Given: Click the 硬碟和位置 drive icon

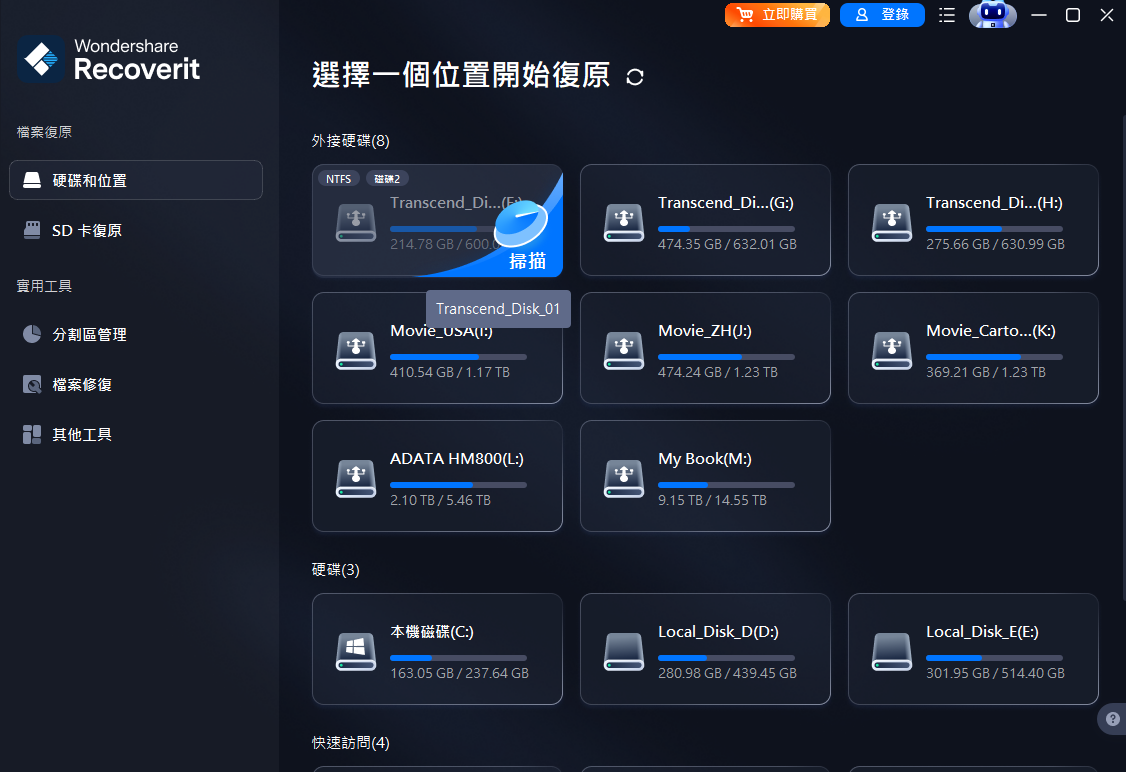Looking at the screenshot, I should 32,180.
